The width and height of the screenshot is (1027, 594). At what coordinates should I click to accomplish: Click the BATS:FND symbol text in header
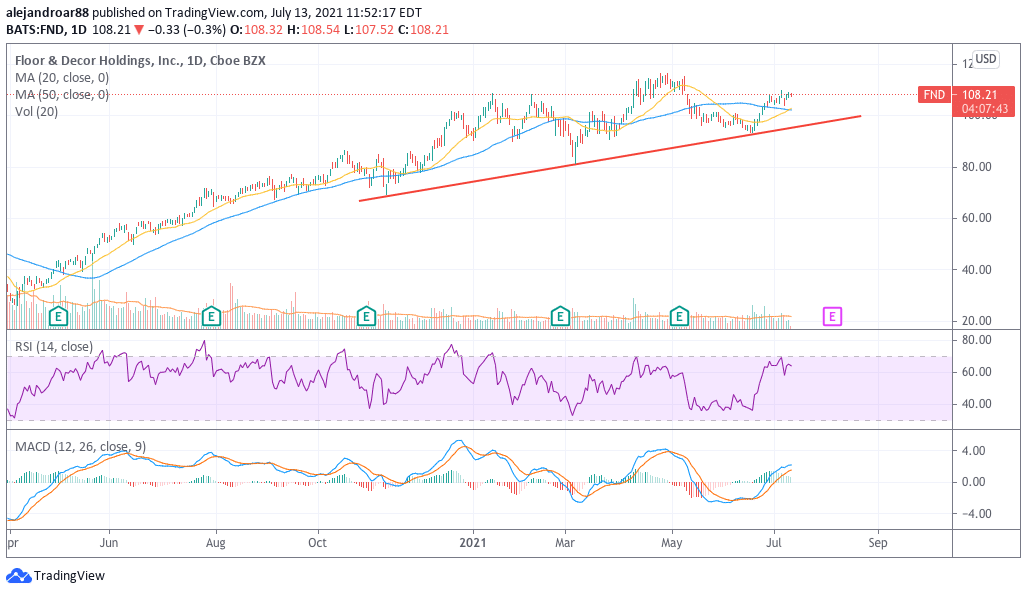click(37, 29)
